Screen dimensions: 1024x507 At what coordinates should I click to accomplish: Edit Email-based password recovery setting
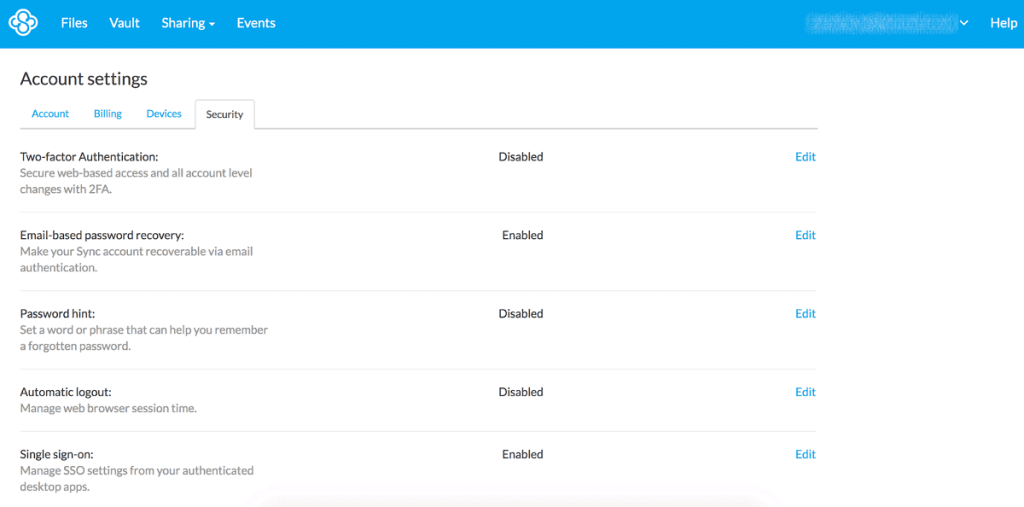pyautogui.click(x=805, y=235)
